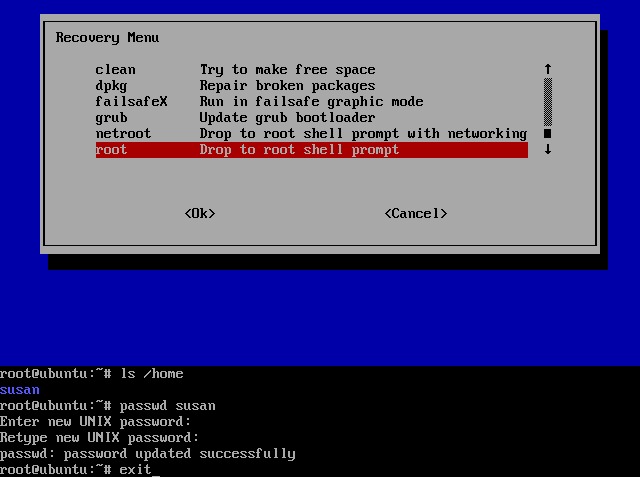Click the scroll up arrow

tap(548, 69)
